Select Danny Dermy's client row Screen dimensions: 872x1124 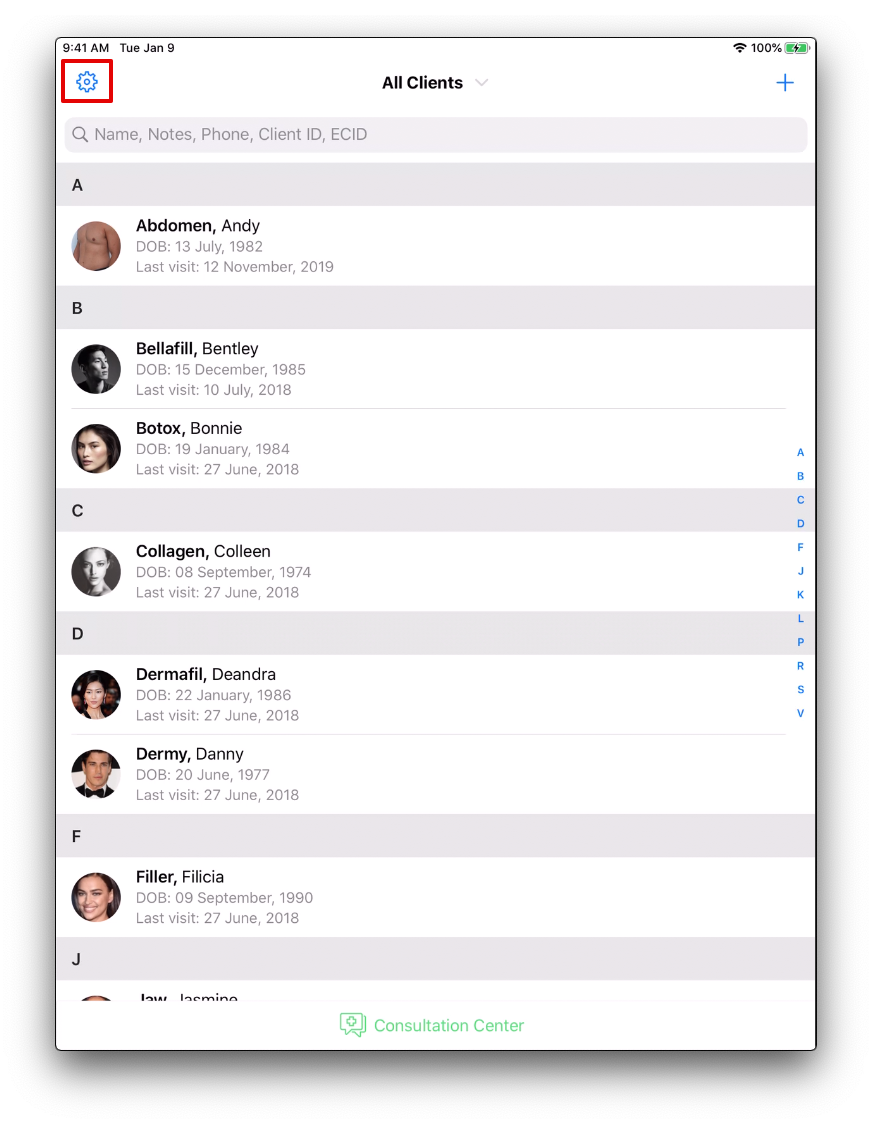[x=435, y=774]
